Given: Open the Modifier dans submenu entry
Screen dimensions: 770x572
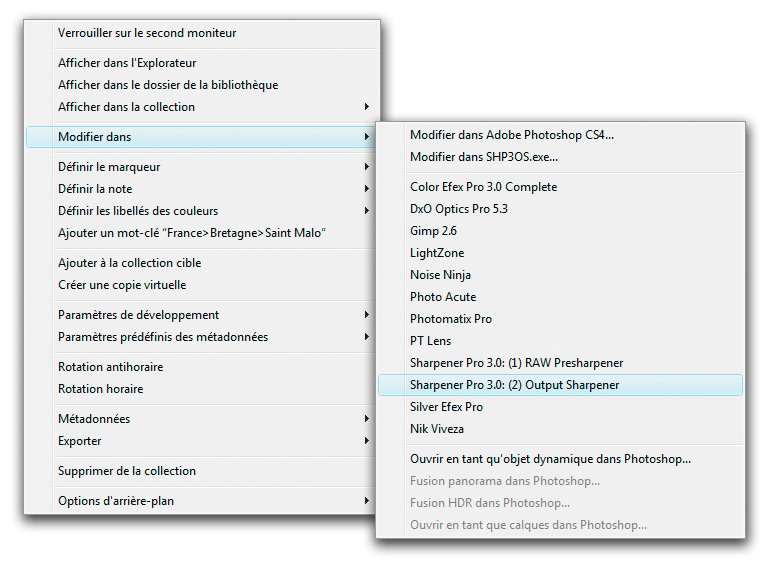Looking at the screenshot, I should (x=201, y=137).
